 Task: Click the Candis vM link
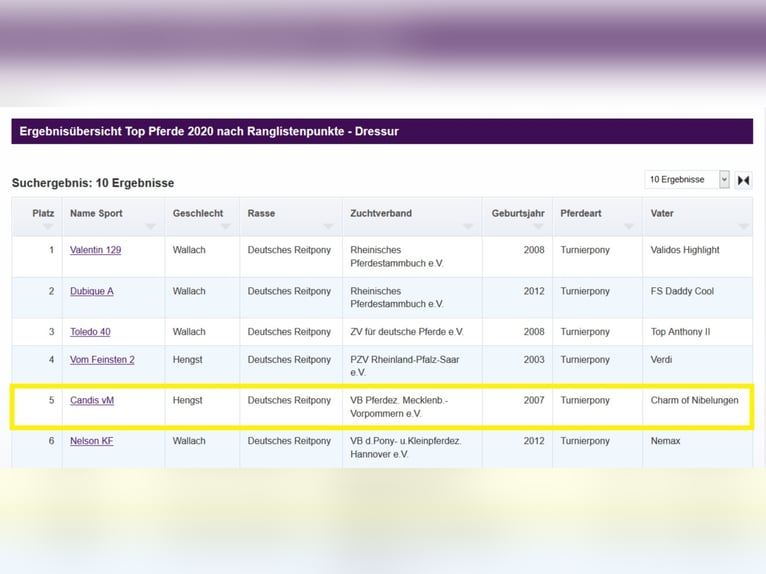[92, 400]
